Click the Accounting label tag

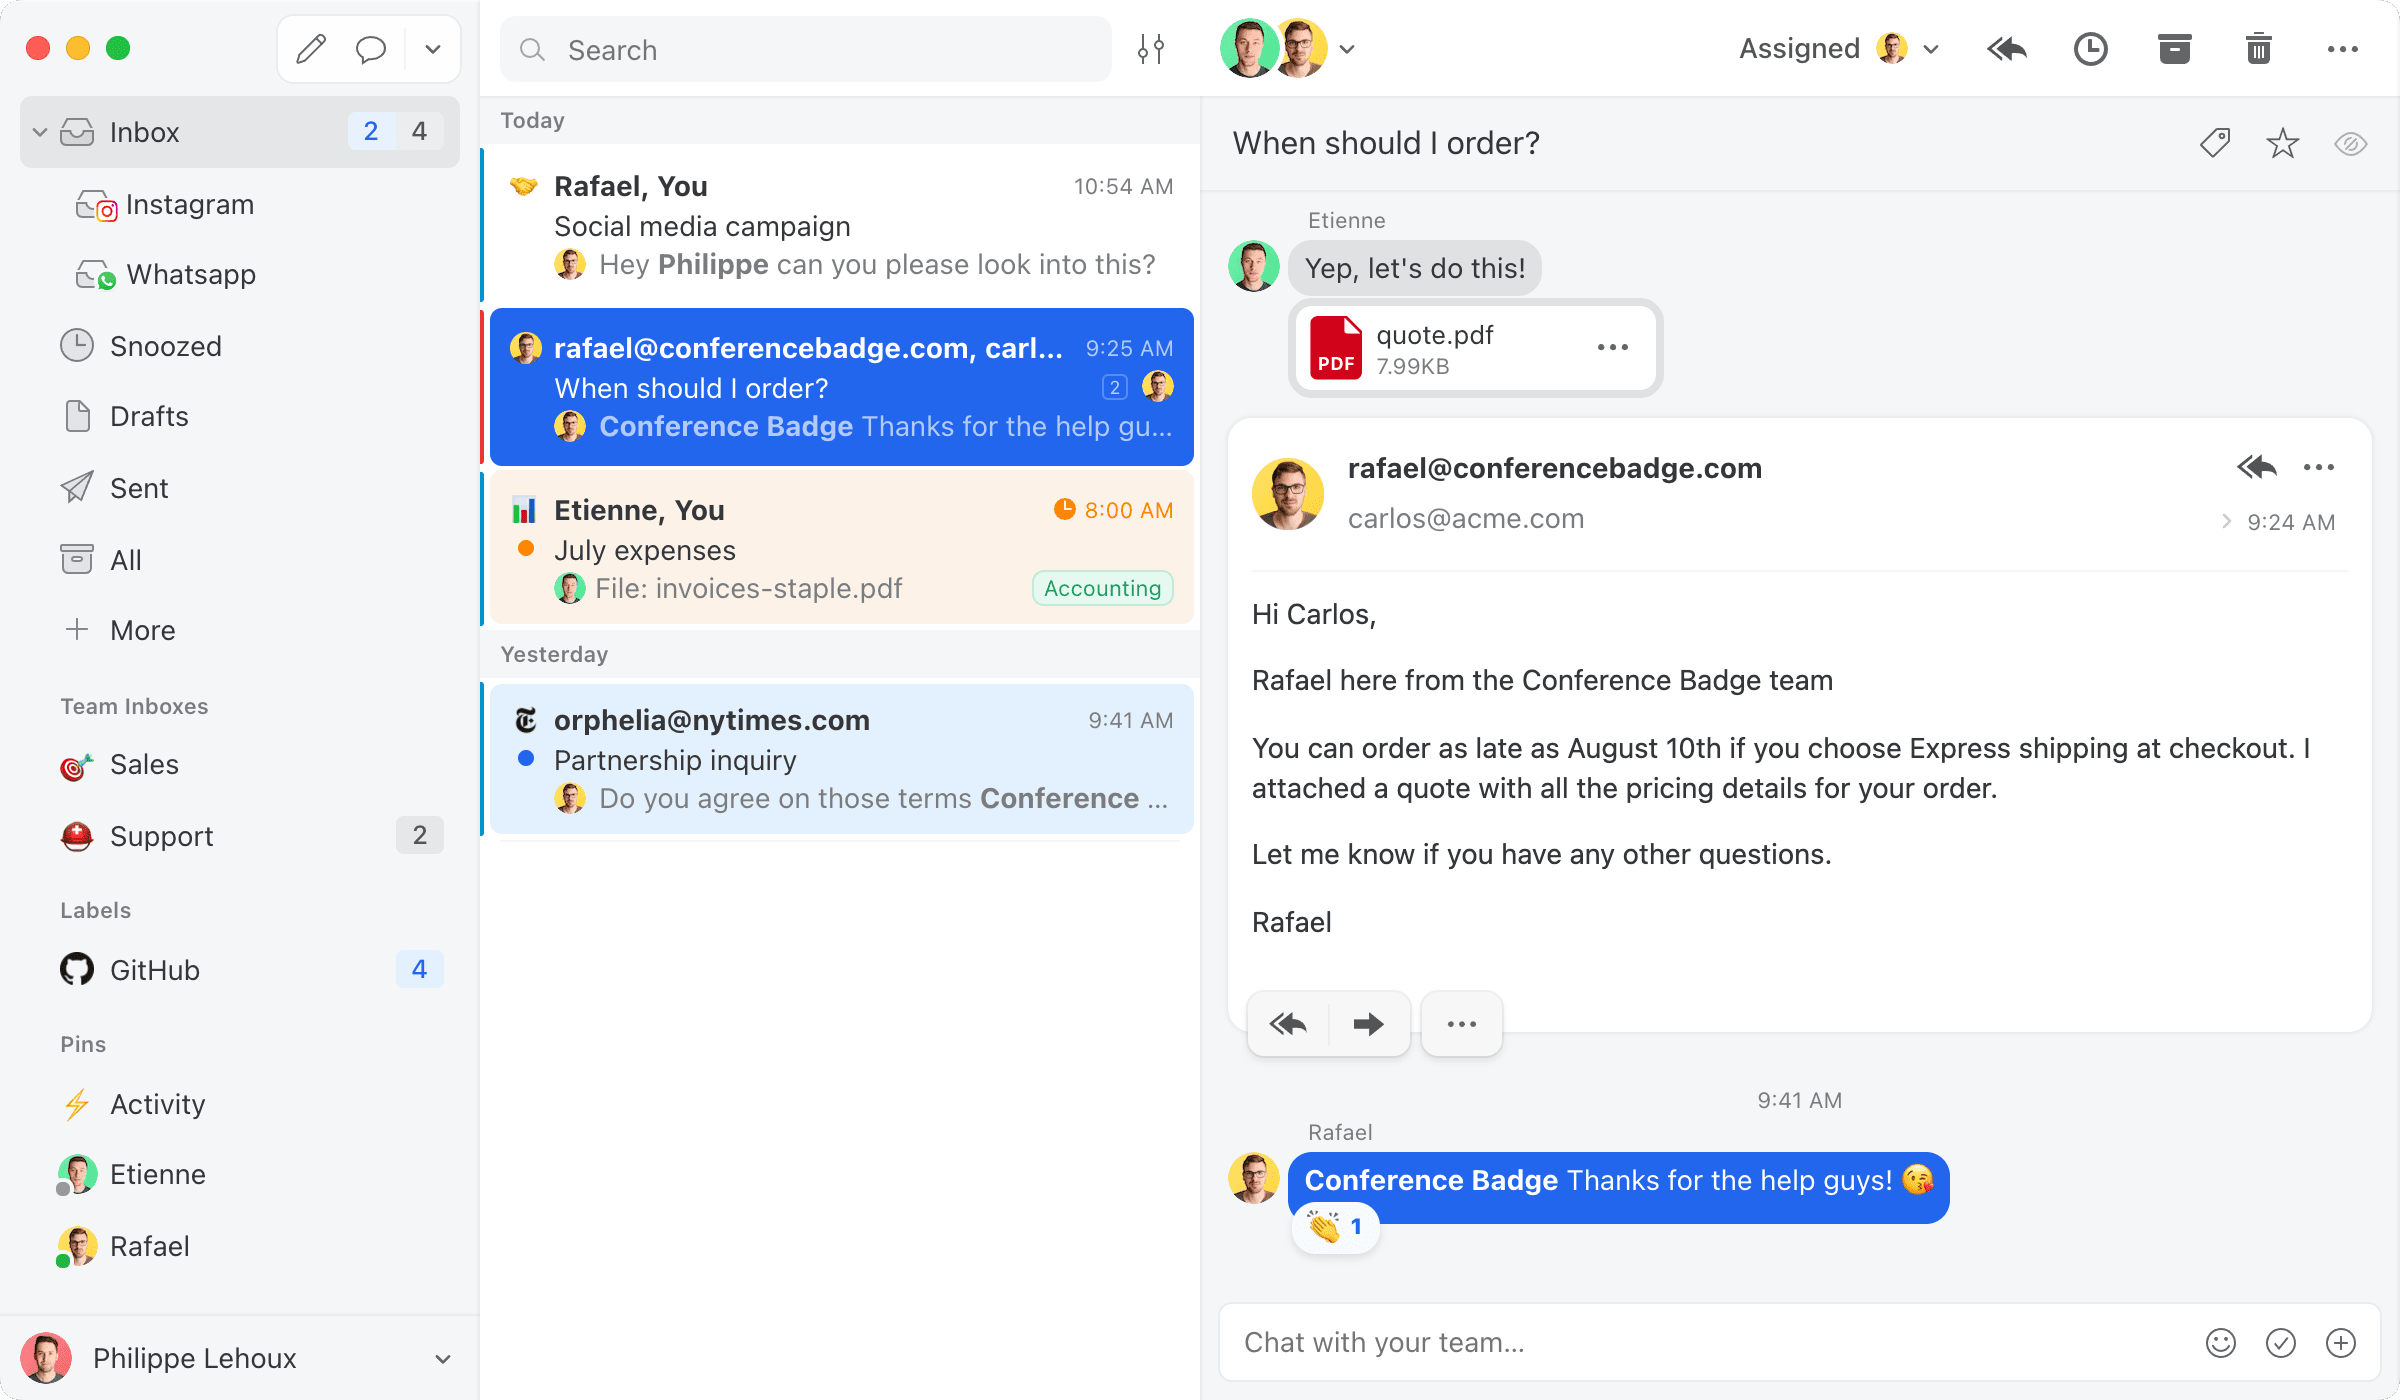pyautogui.click(x=1102, y=589)
